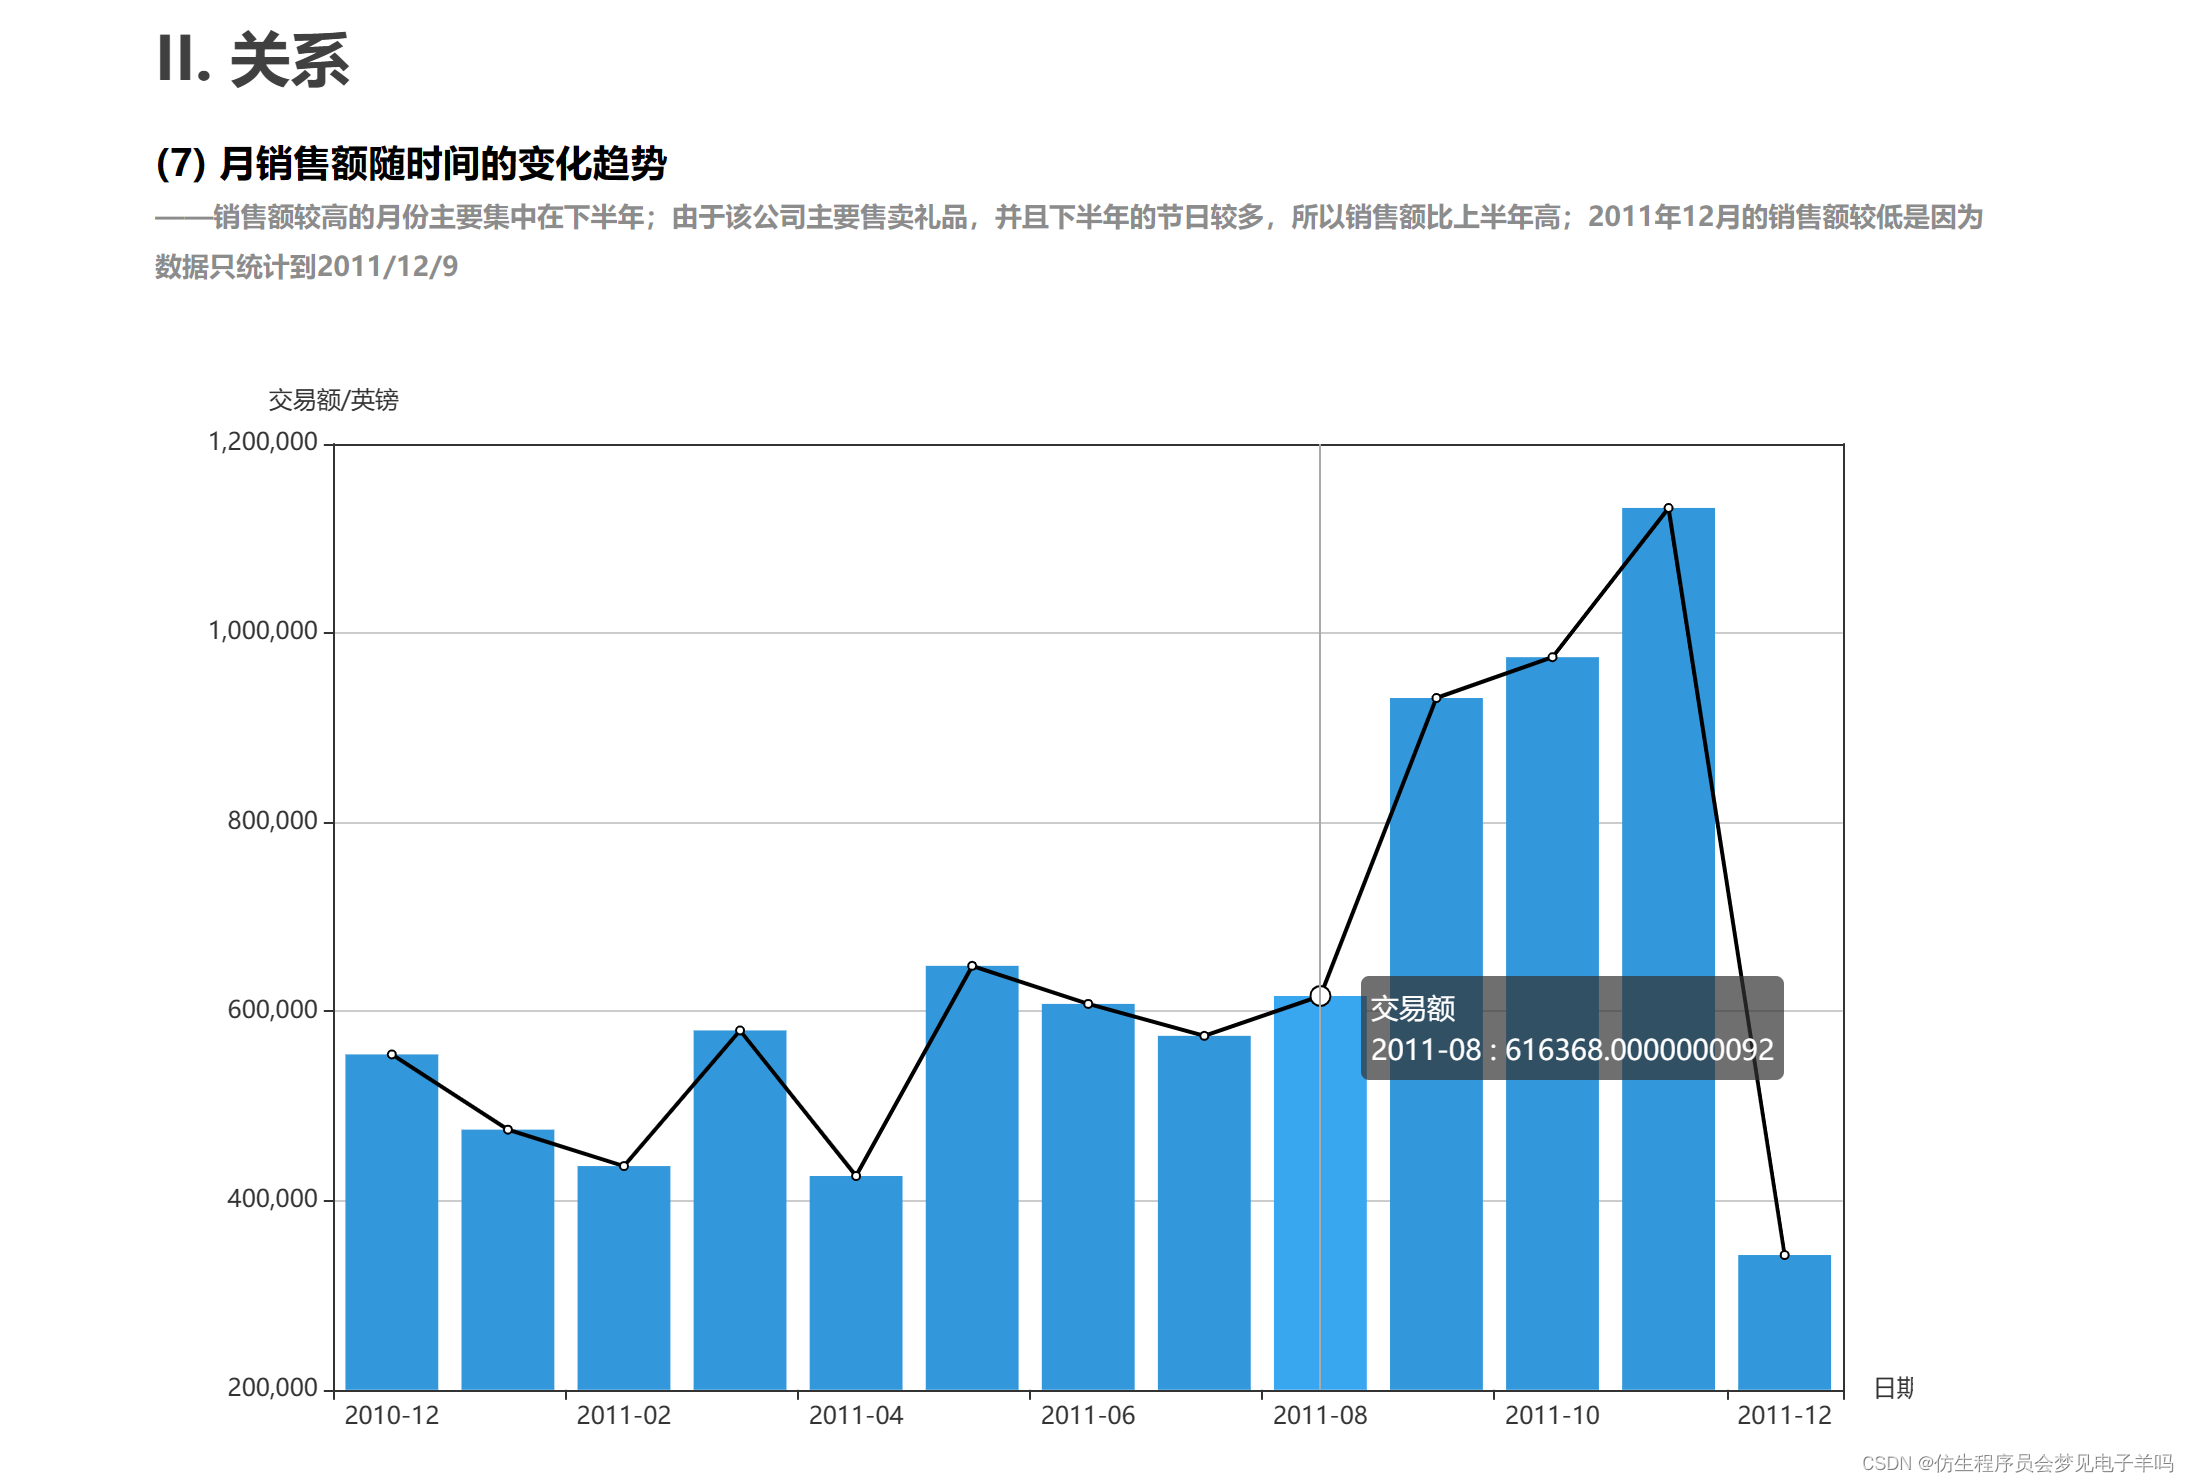This screenshot has width=2189, height=1482.
Task: Click the highlighted 2011-08 bar
Action: [x=1319, y=1192]
